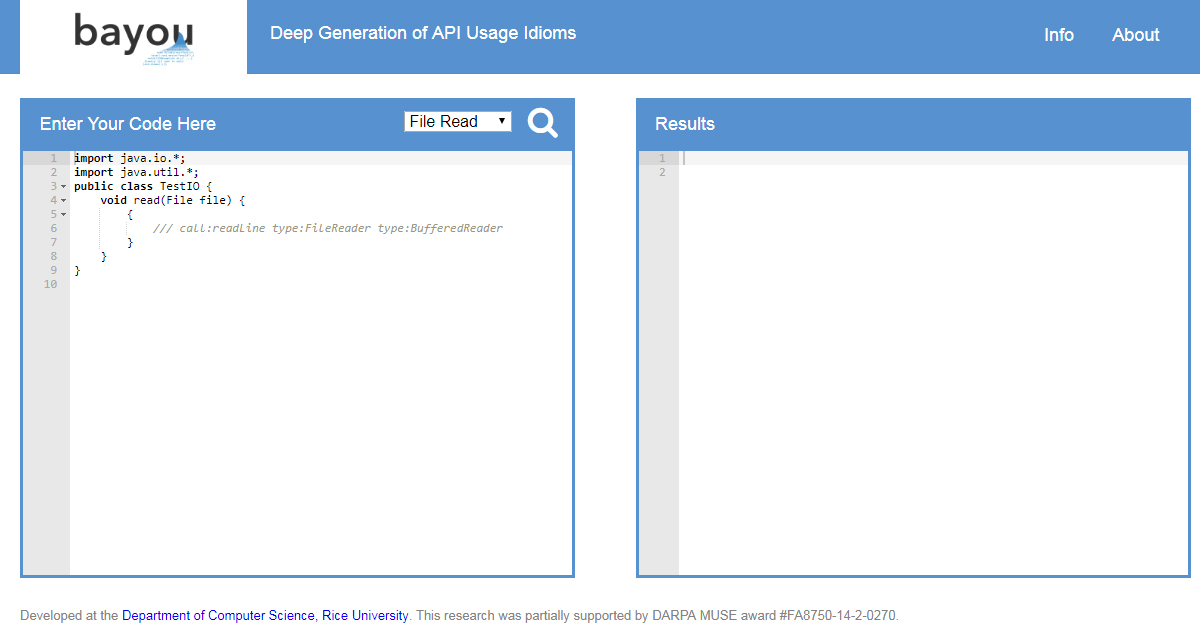Click the 'import java.util.*;' code line
Screen dimensions: 1200x640
coord(136,172)
